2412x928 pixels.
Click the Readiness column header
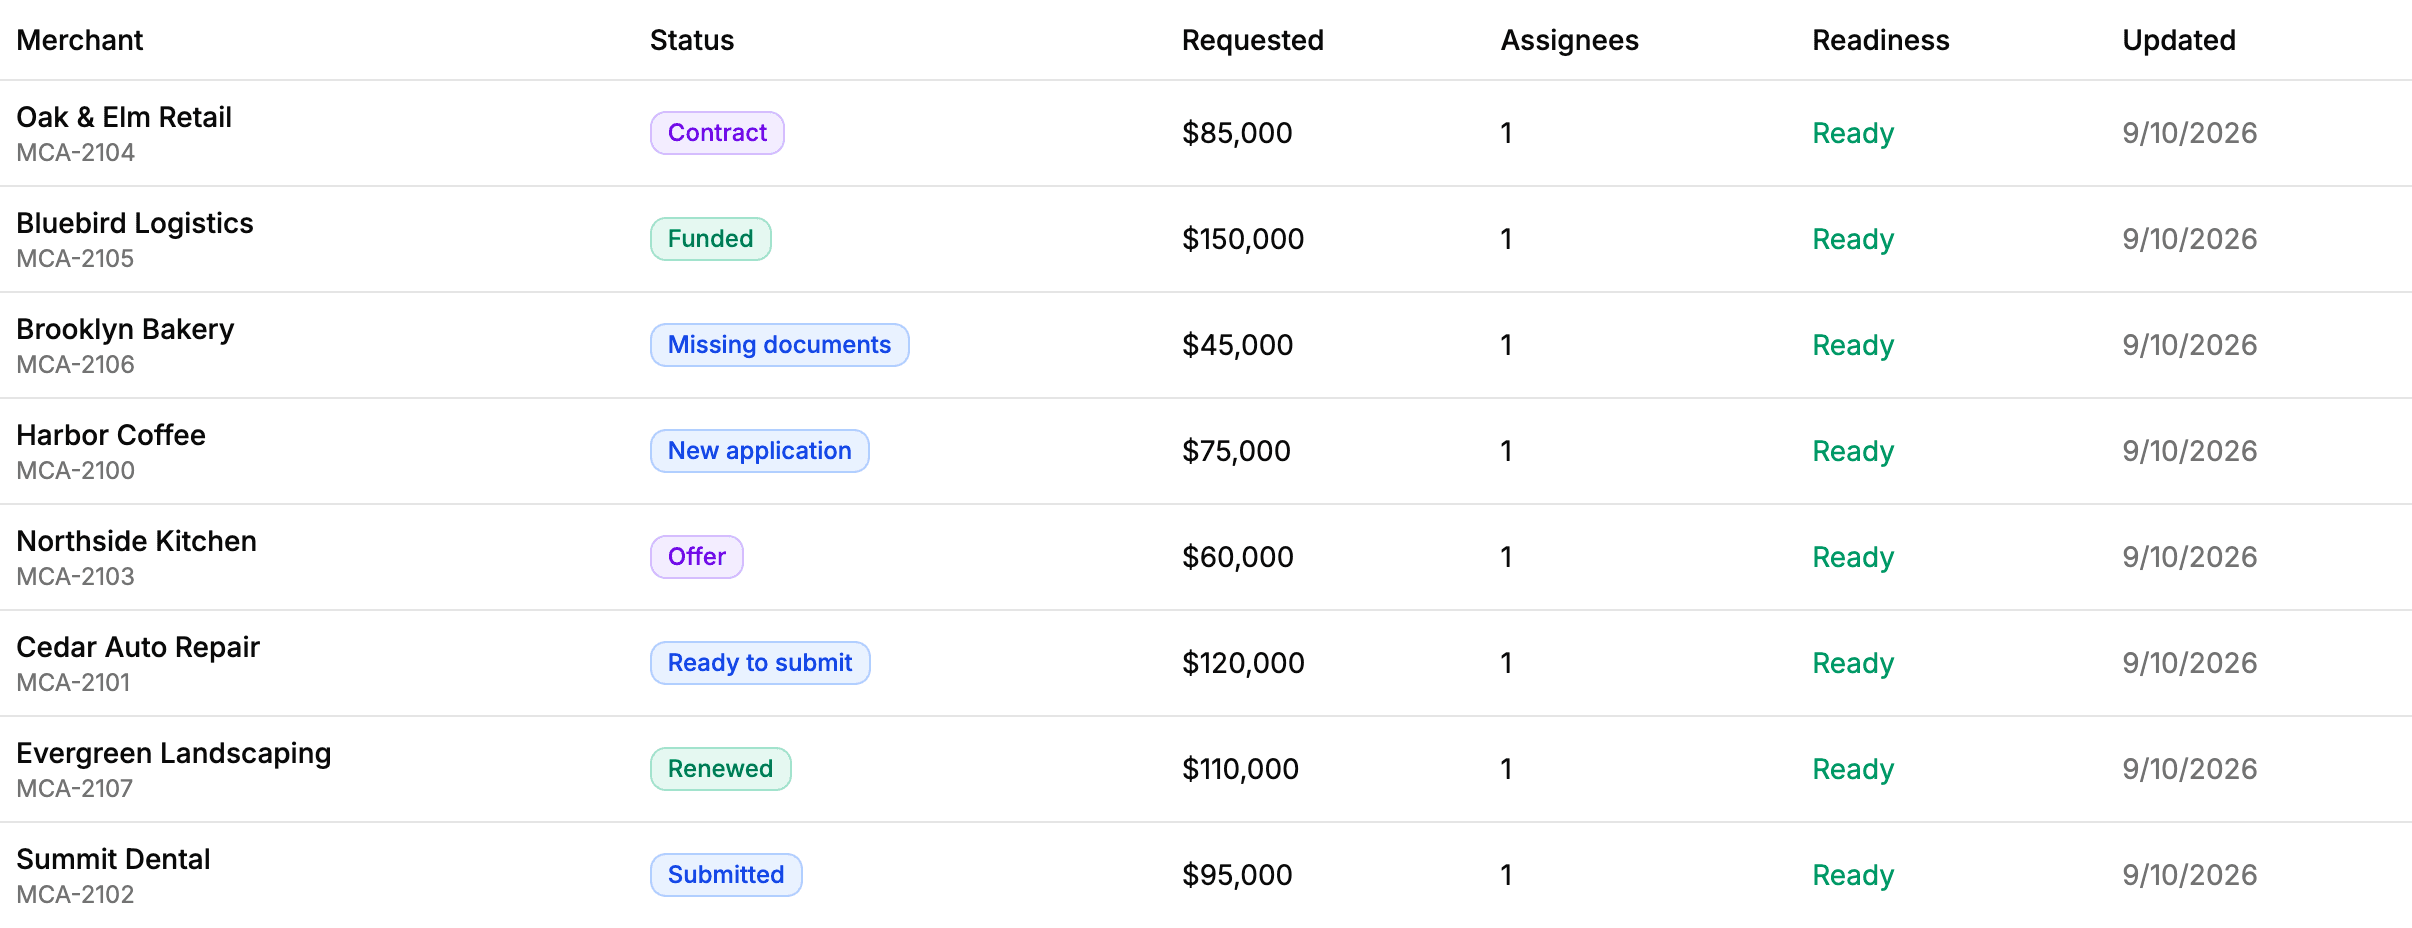click(x=1881, y=40)
